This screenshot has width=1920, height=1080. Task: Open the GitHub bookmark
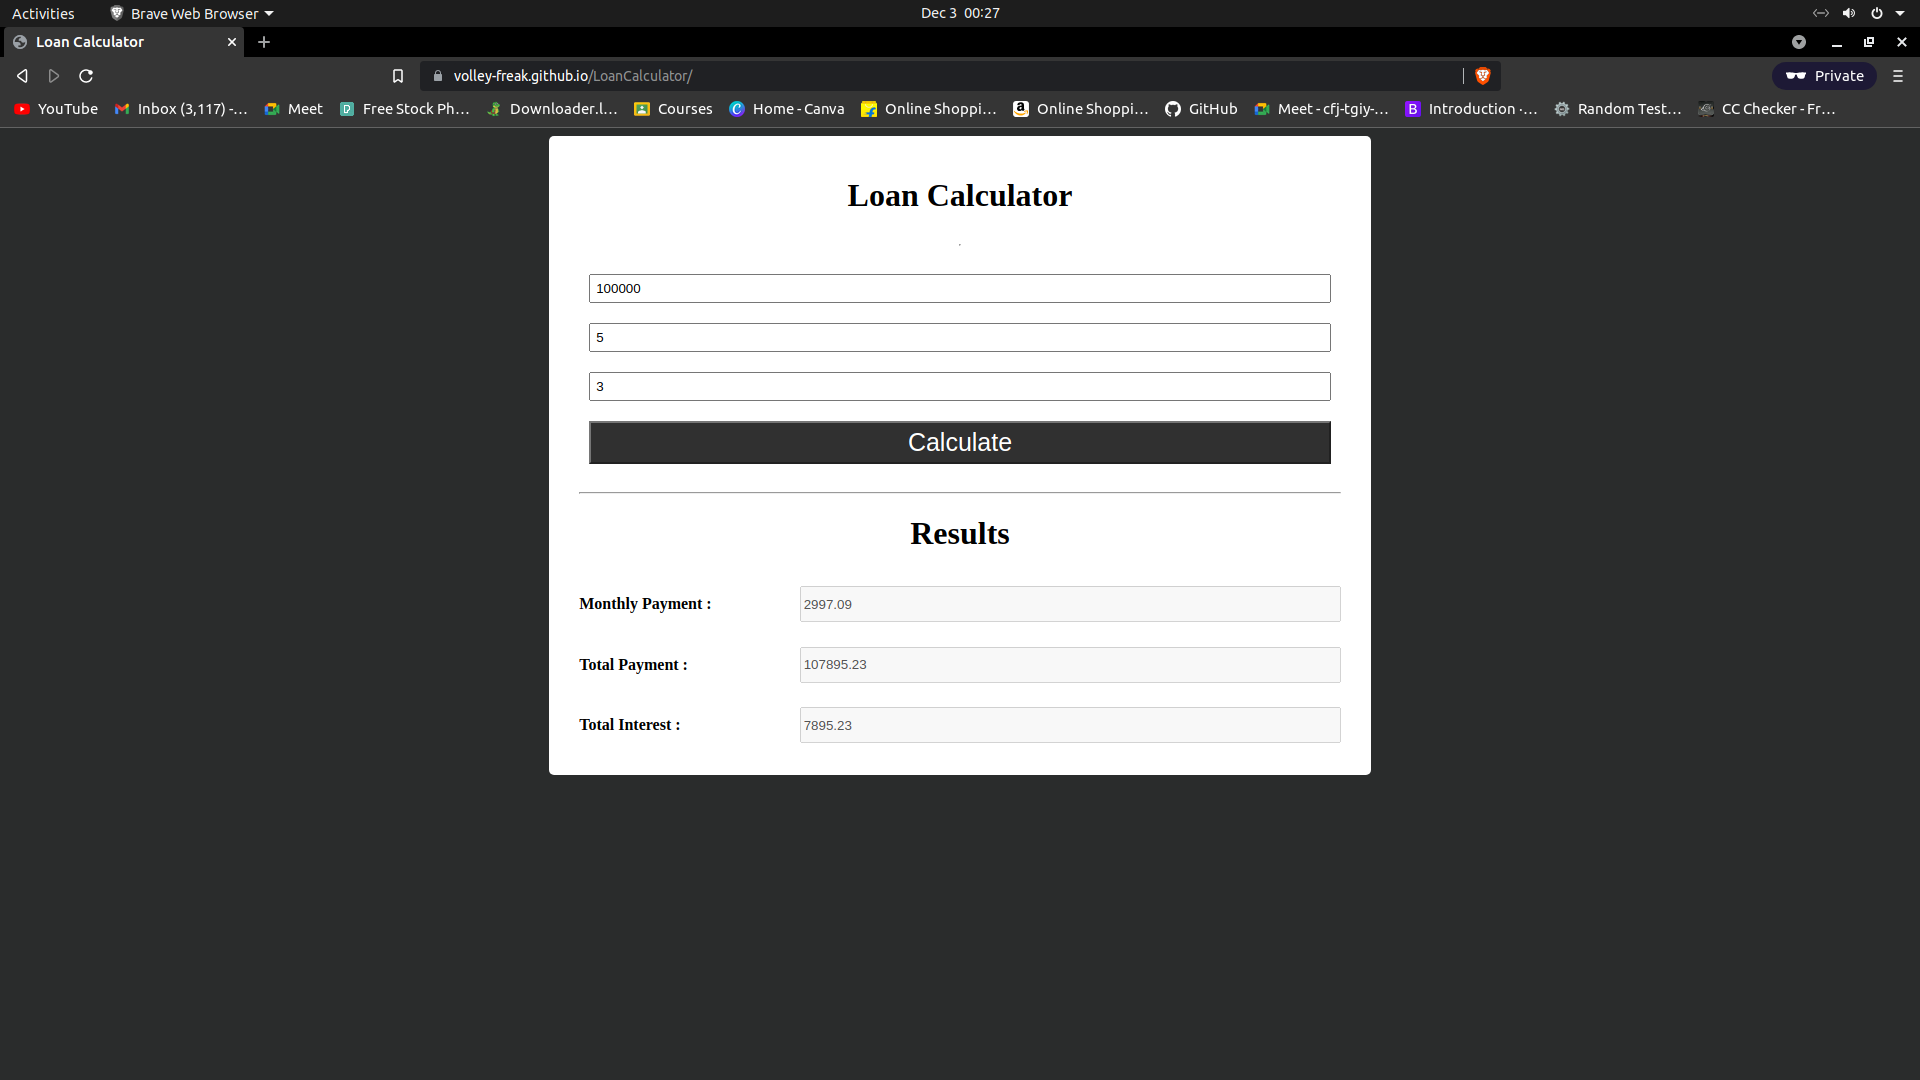pos(1201,109)
